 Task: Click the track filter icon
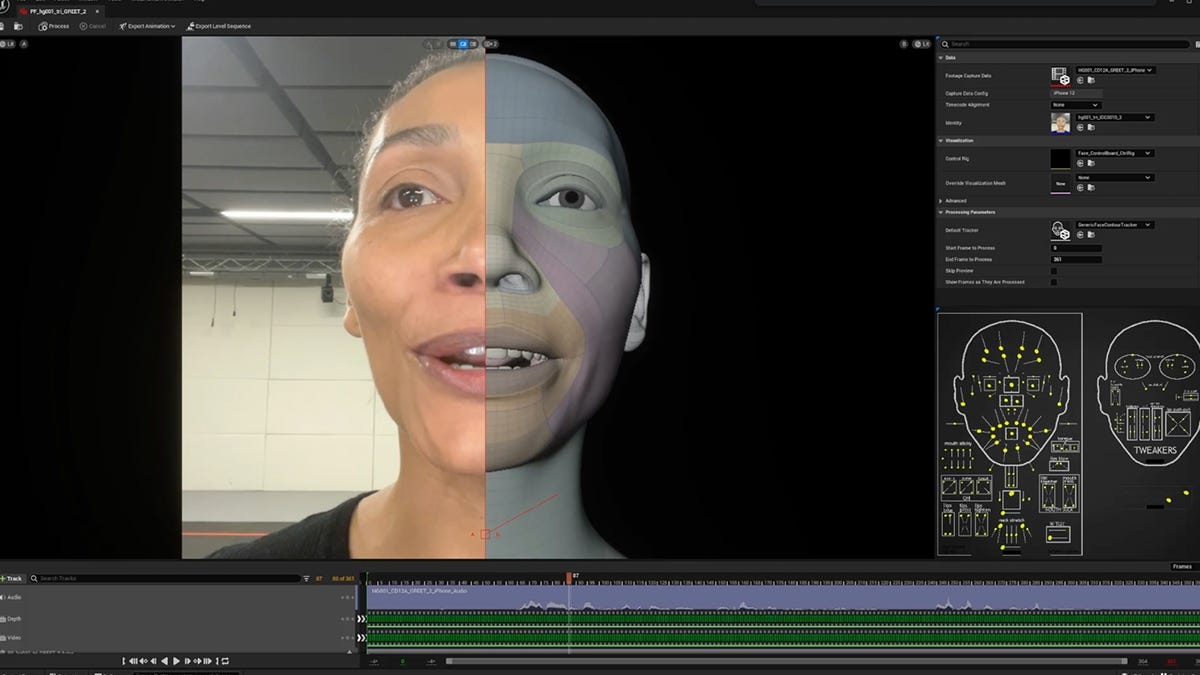point(306,579)
